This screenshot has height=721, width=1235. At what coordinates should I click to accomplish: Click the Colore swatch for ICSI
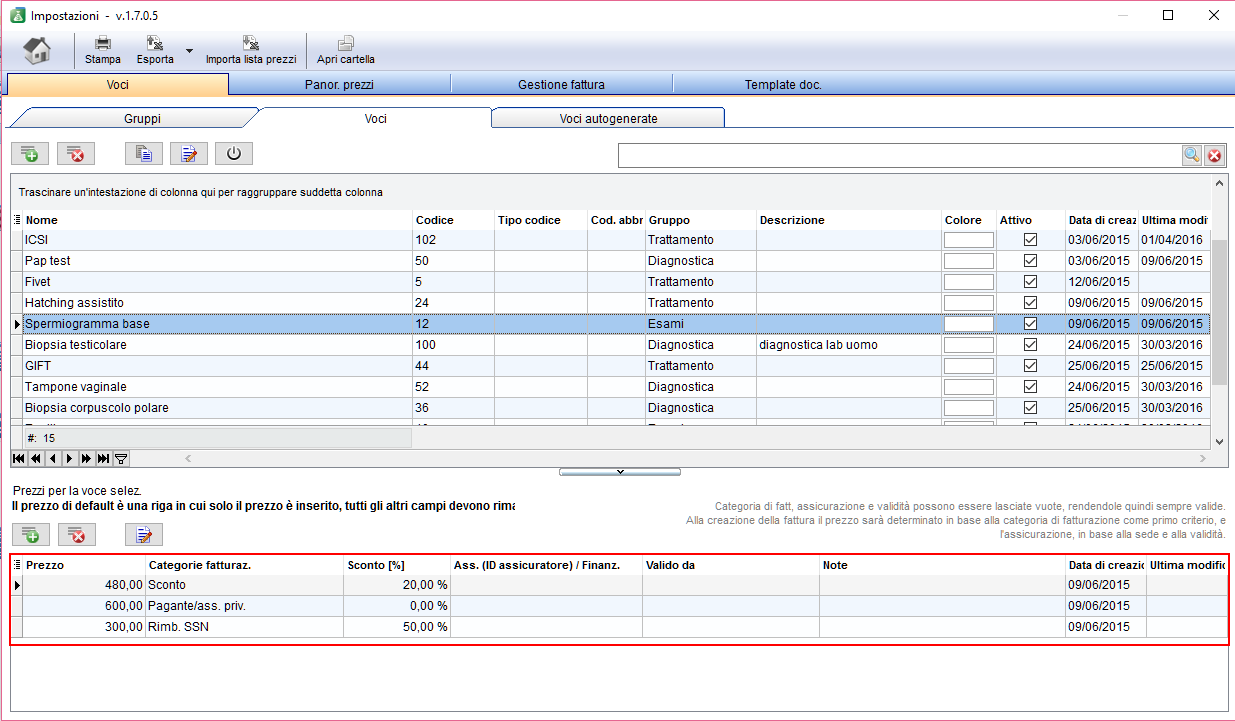coord(969,240)
